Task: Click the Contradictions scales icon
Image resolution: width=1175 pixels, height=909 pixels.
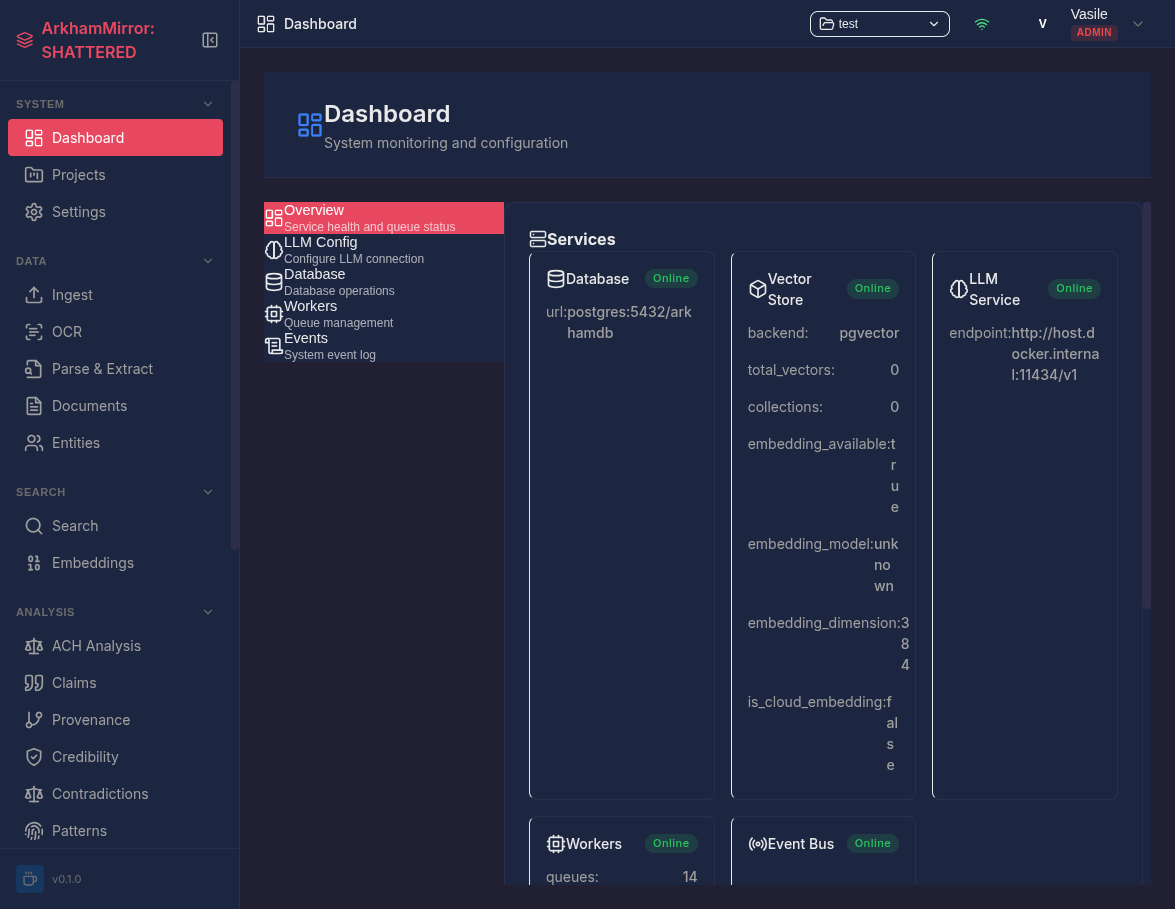Action: pos(34,794)
